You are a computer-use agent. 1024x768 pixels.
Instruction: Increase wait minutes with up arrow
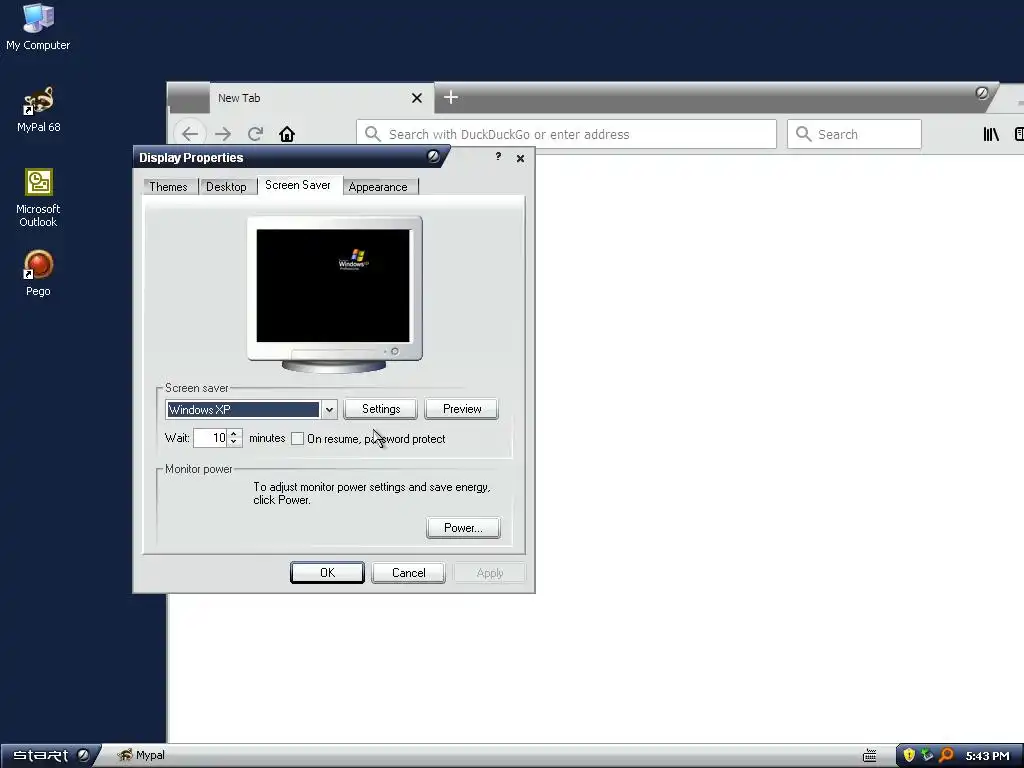[234, 434]
